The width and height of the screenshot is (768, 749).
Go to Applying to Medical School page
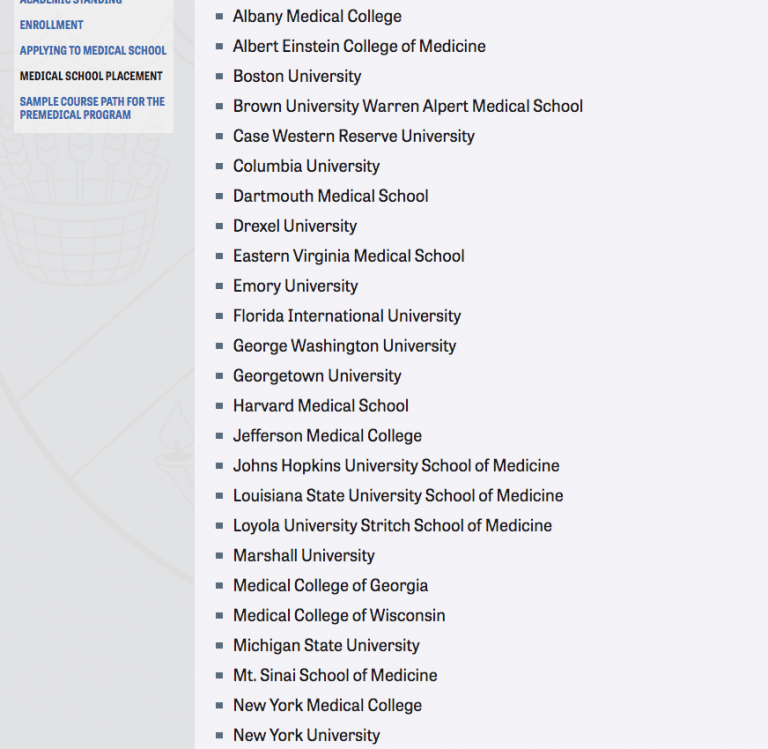[93, 50]
